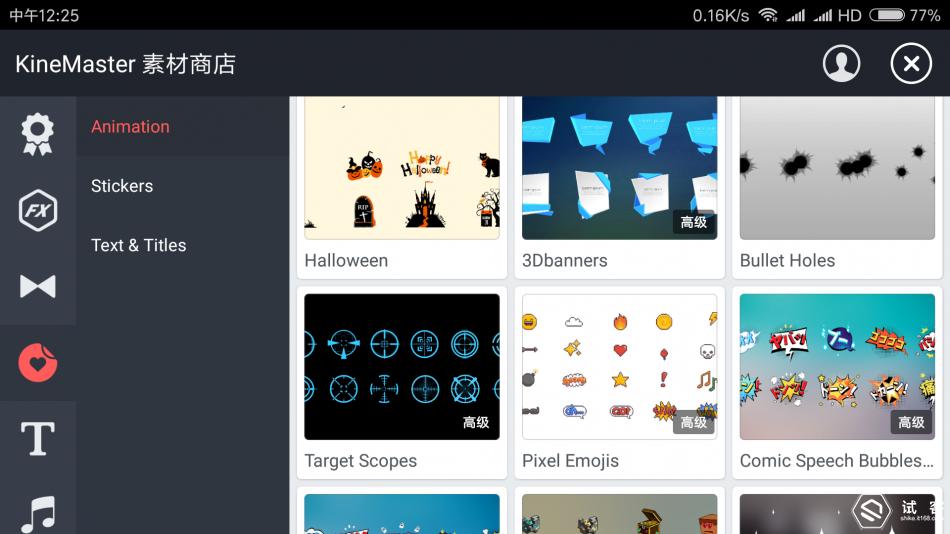
Task: Select the overlay heart sticker icon
Action: point(38,362)
